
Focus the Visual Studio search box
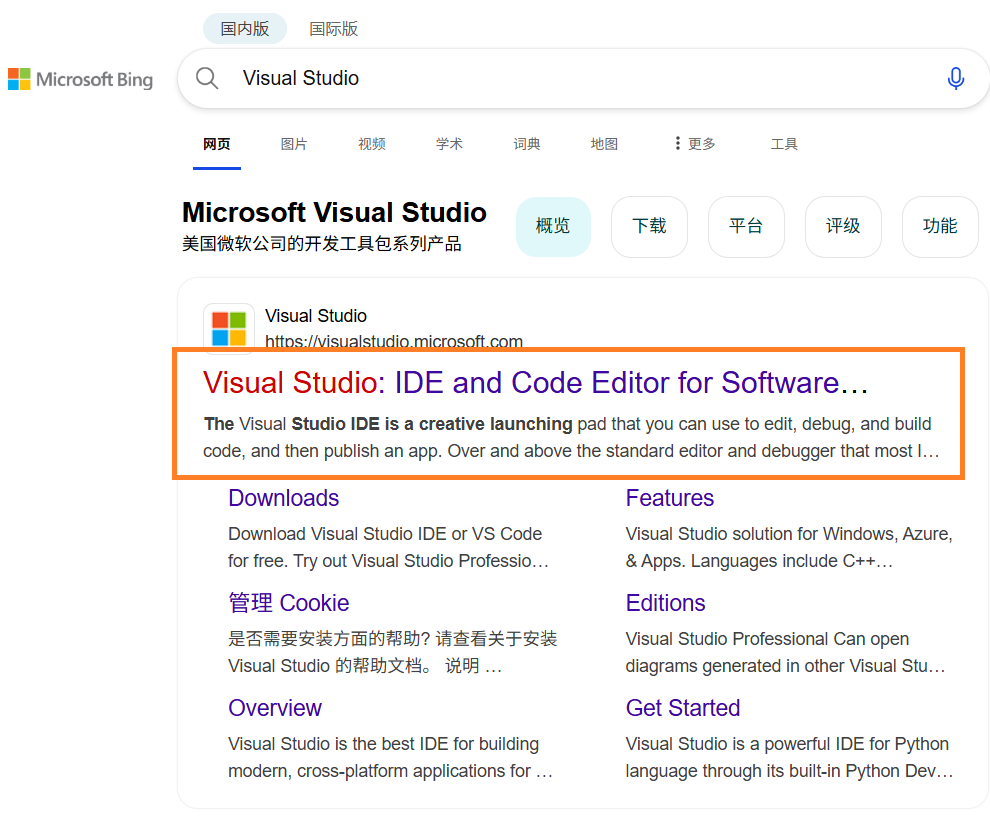[584, 78]
